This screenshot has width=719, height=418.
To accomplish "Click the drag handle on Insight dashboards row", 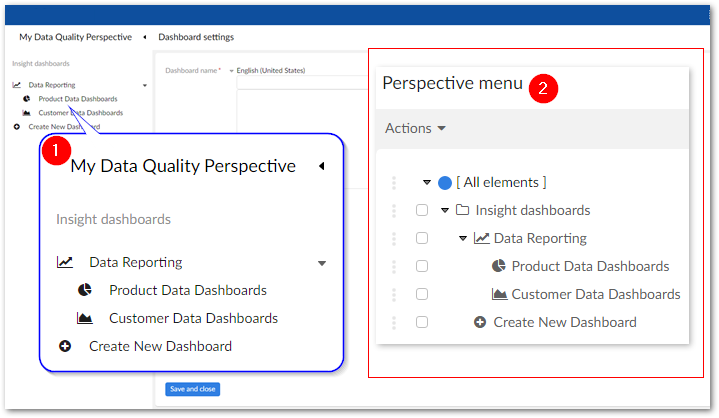I will [x=394, y=210].
